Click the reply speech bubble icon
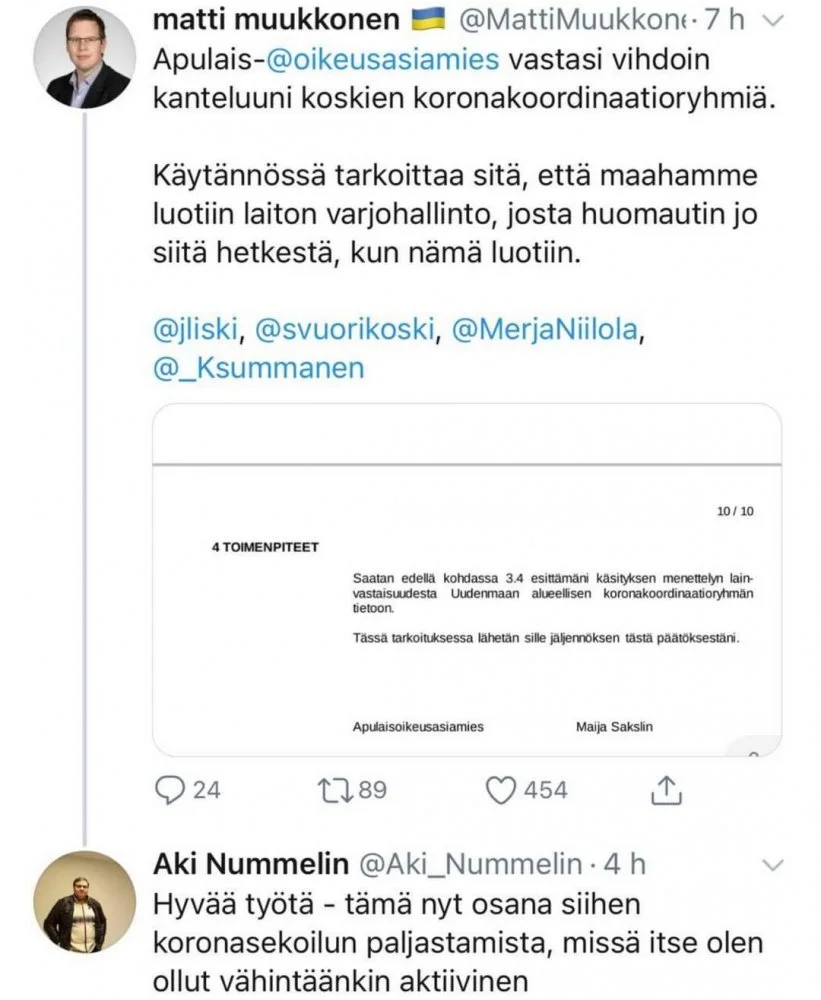This screenshot has width=821, height=1000. pyautogui.click(x=172, y=790)
